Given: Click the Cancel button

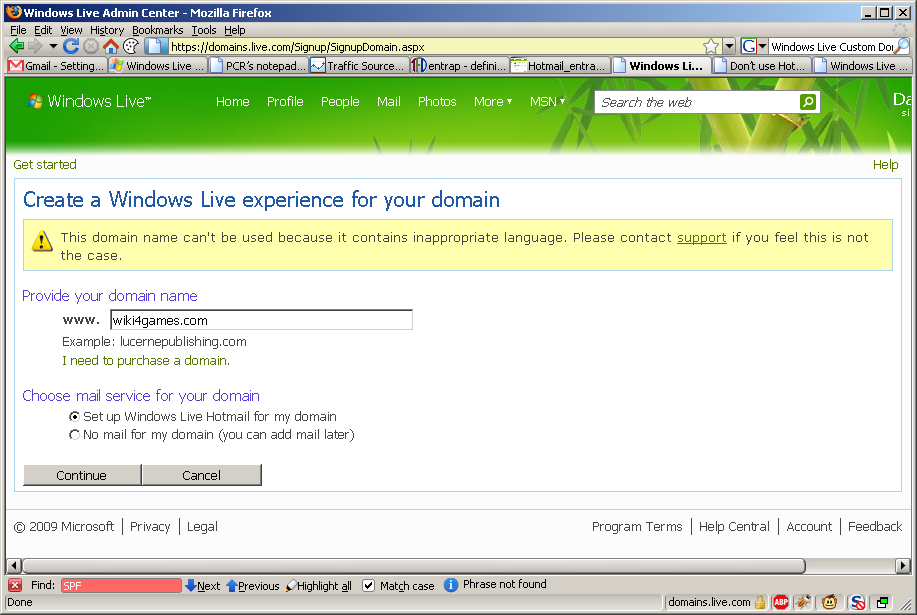Looking at the screenshot, I should [x=201, y=475].
